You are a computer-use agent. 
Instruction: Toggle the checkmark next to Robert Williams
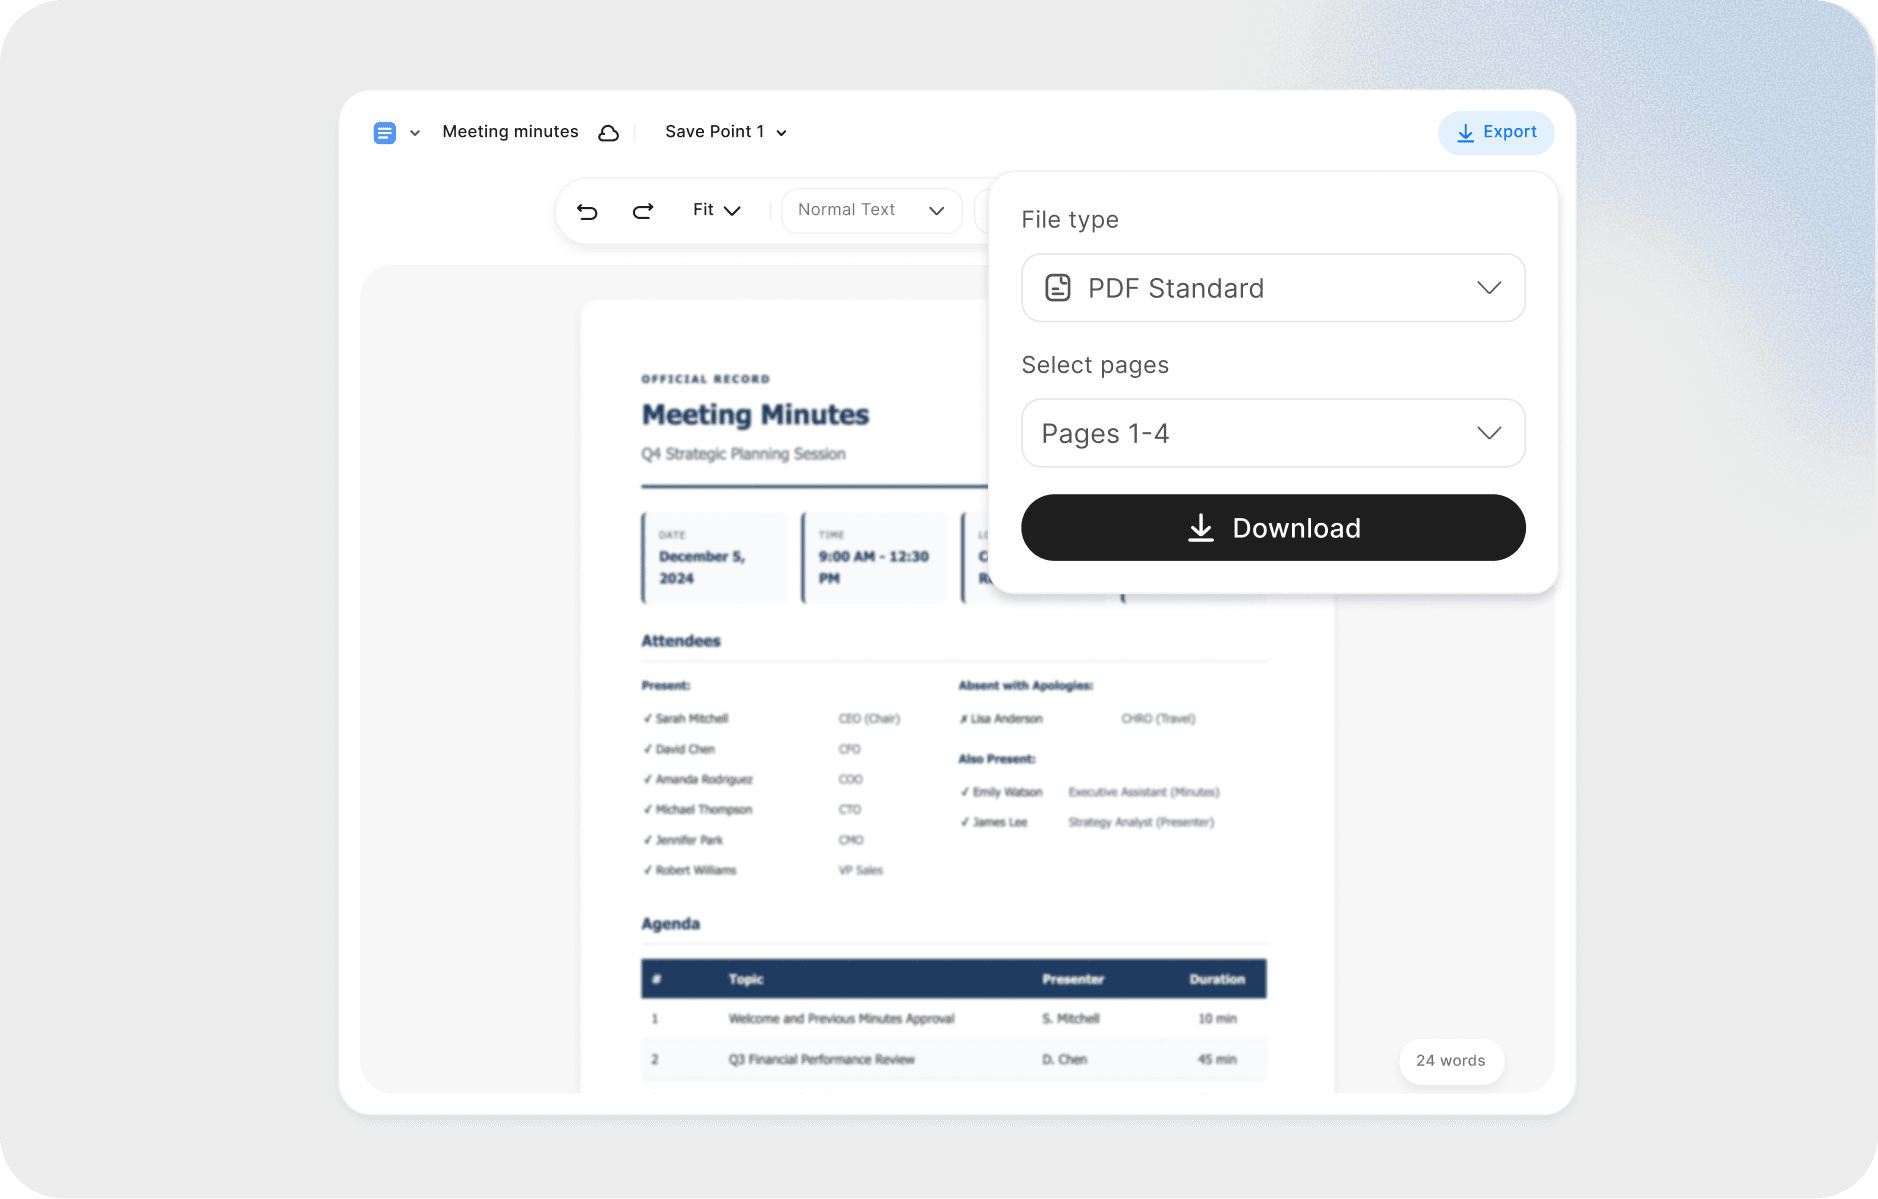point(647,870)
